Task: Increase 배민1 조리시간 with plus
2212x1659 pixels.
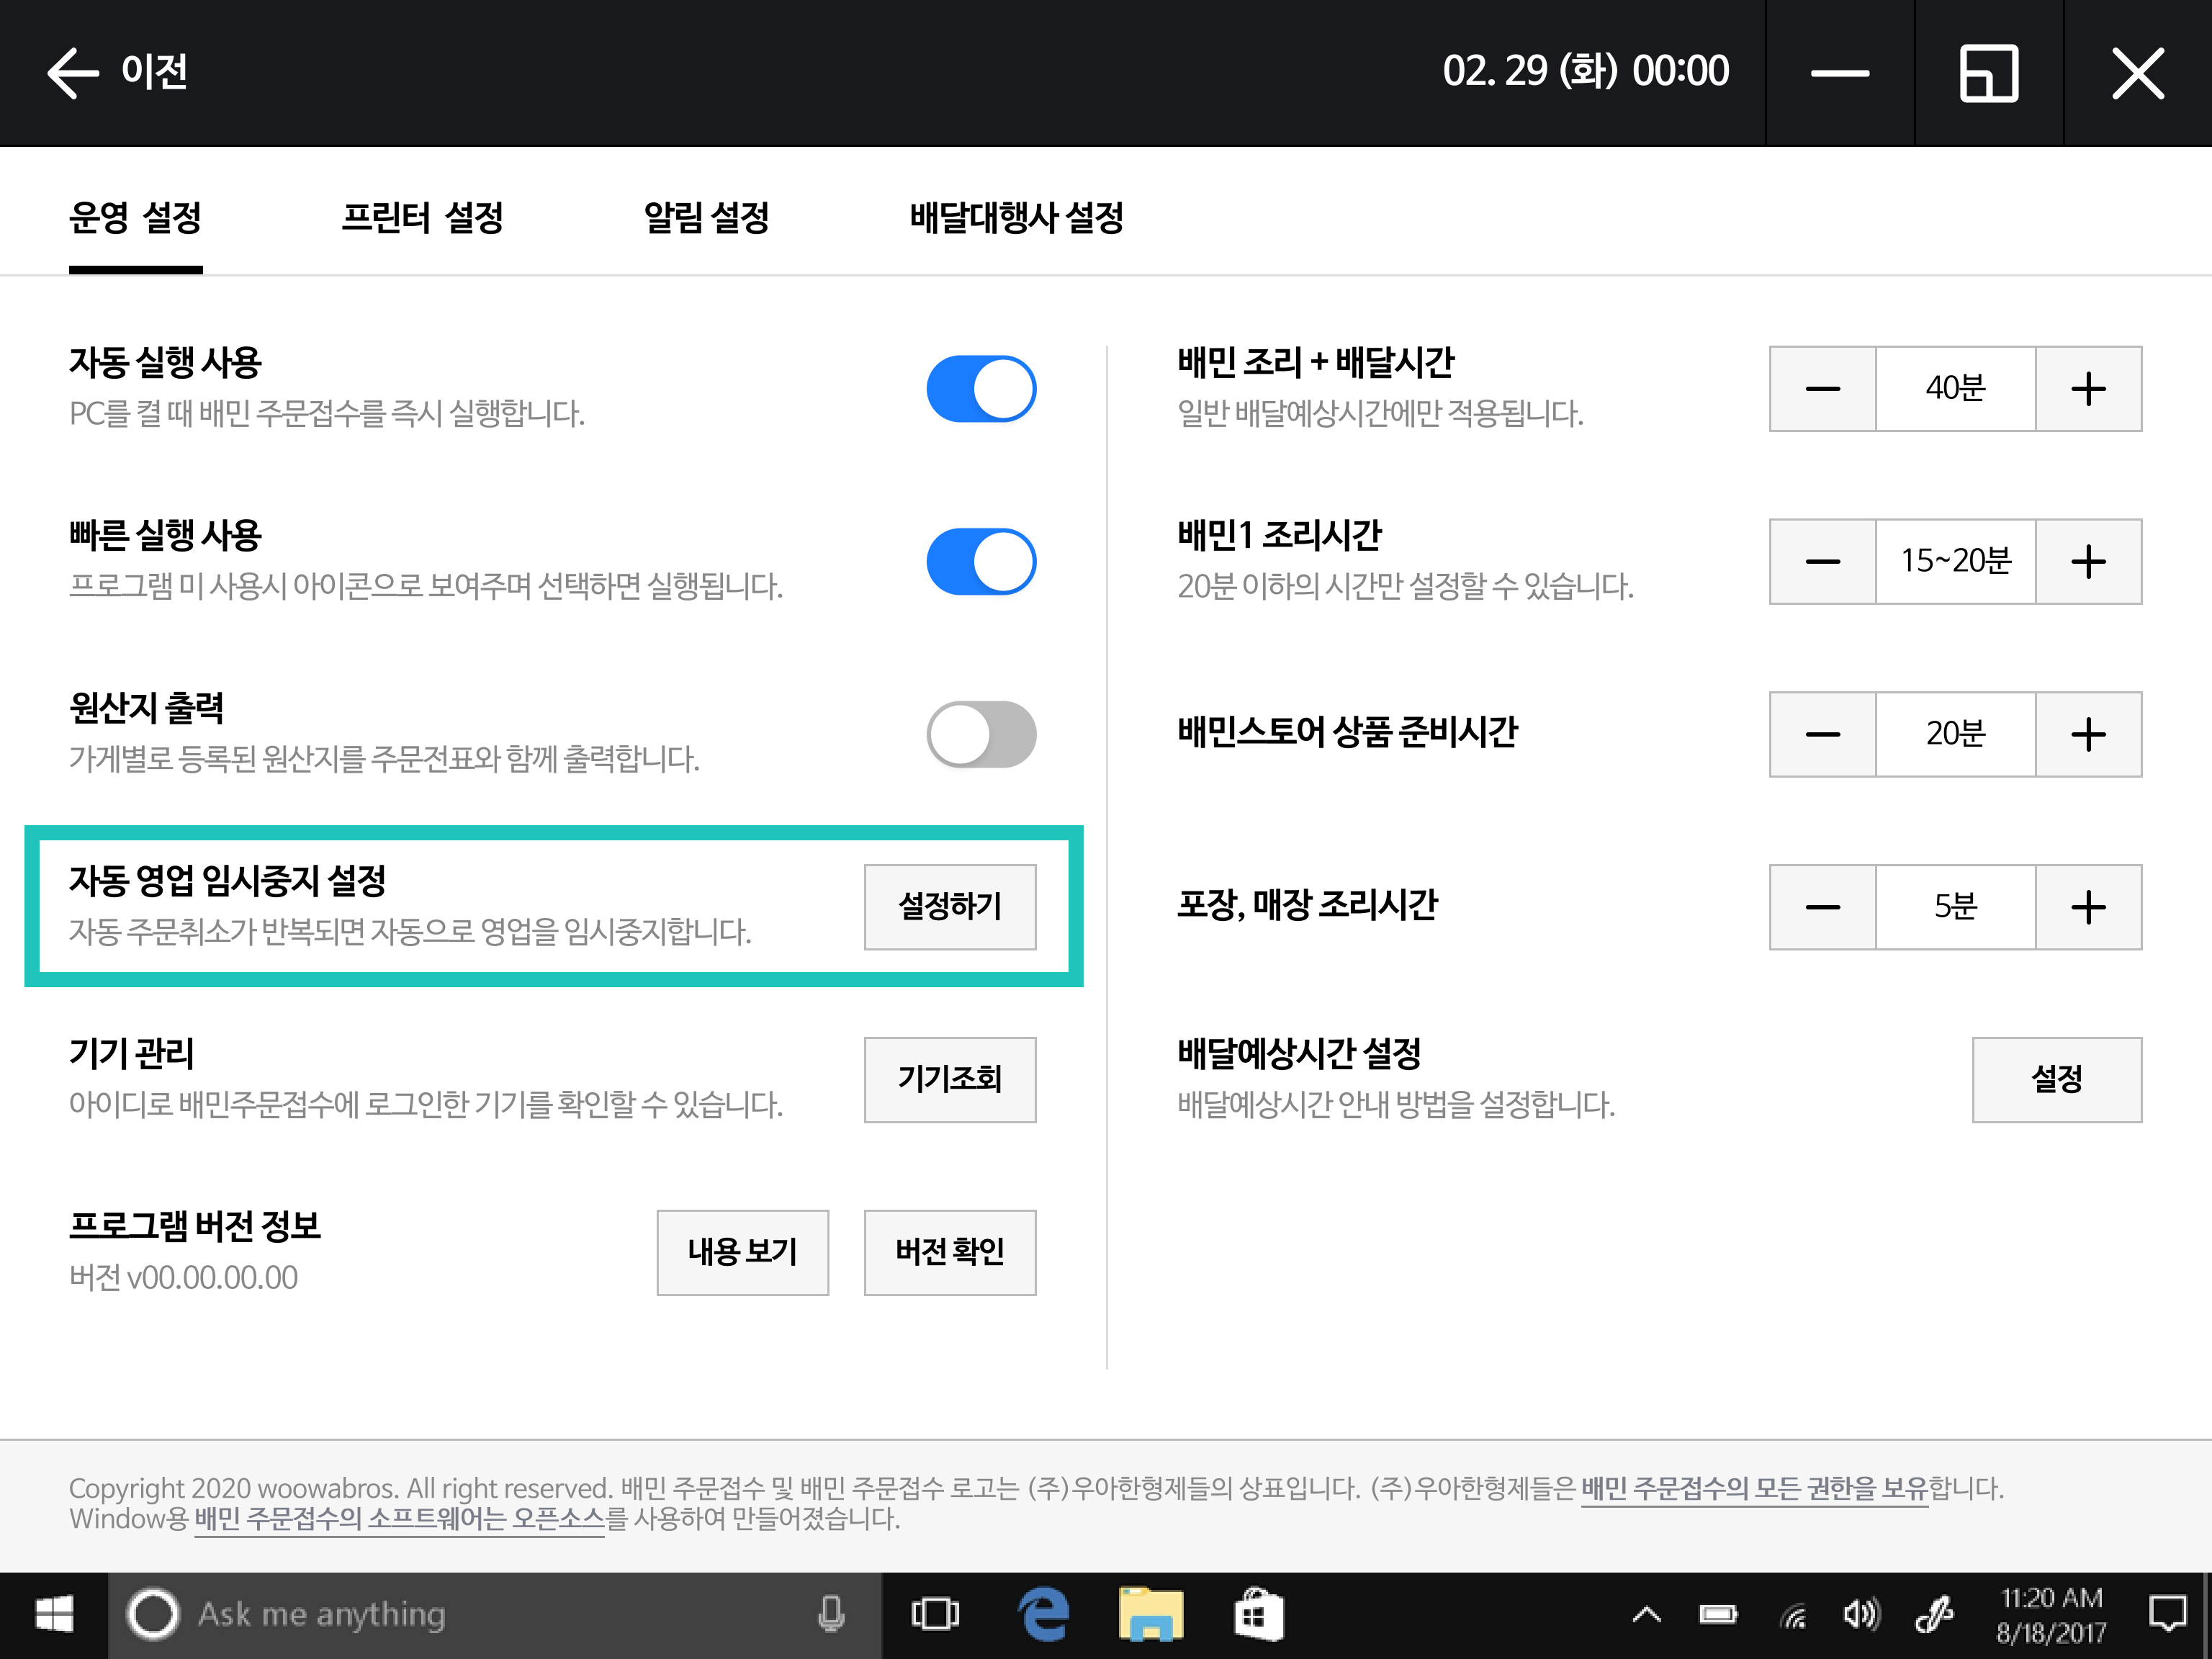Action: (x=2089, y=562)
